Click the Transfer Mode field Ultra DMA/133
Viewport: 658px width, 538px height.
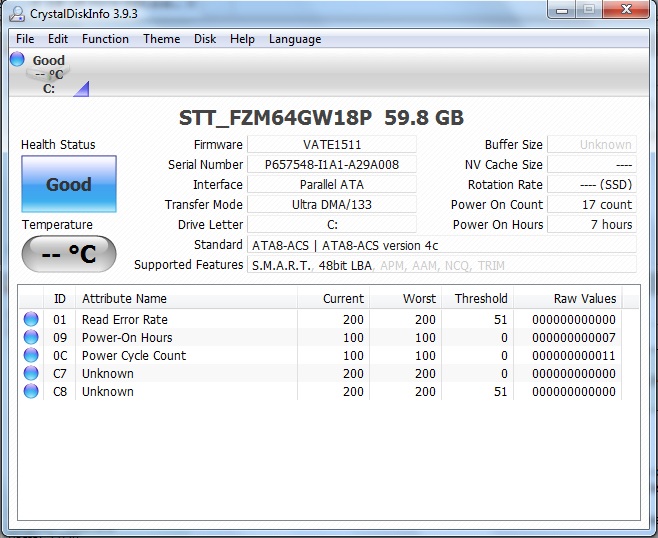point(332,204)
